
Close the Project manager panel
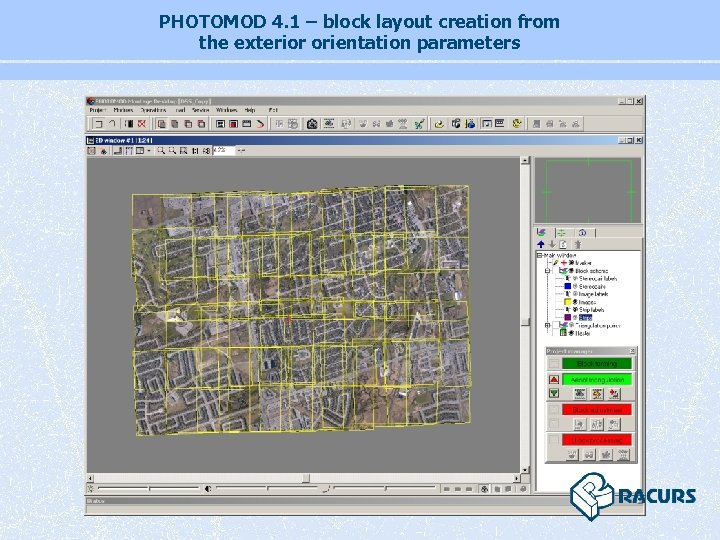(632, 351)
